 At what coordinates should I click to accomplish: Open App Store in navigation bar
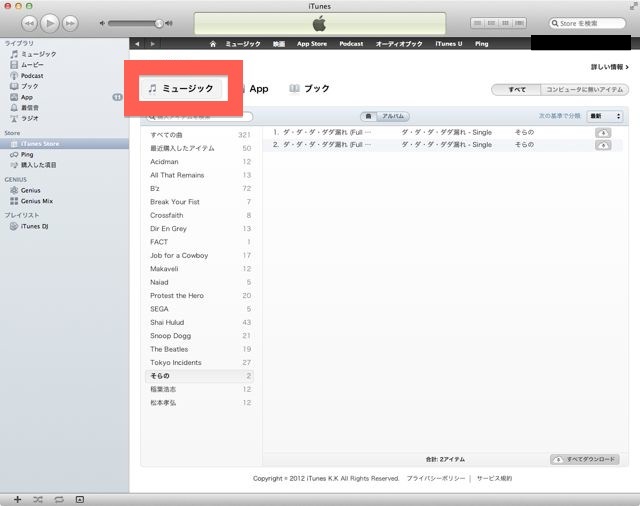312,44
